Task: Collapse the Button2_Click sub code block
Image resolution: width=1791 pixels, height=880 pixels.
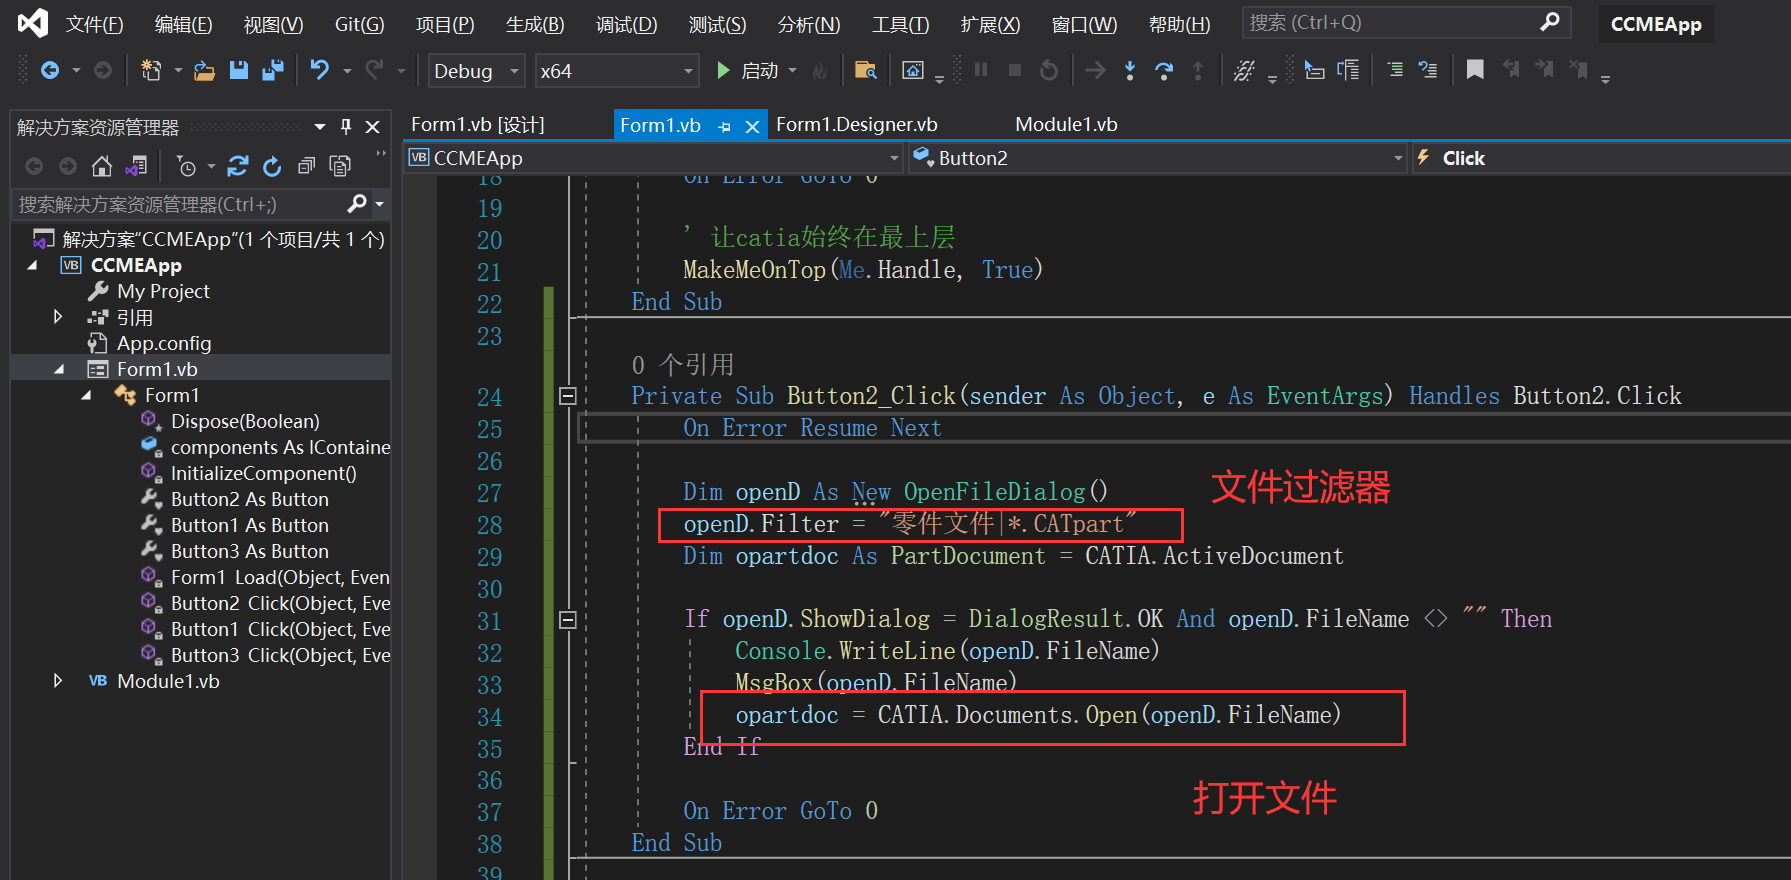Action: pos(567,396)
